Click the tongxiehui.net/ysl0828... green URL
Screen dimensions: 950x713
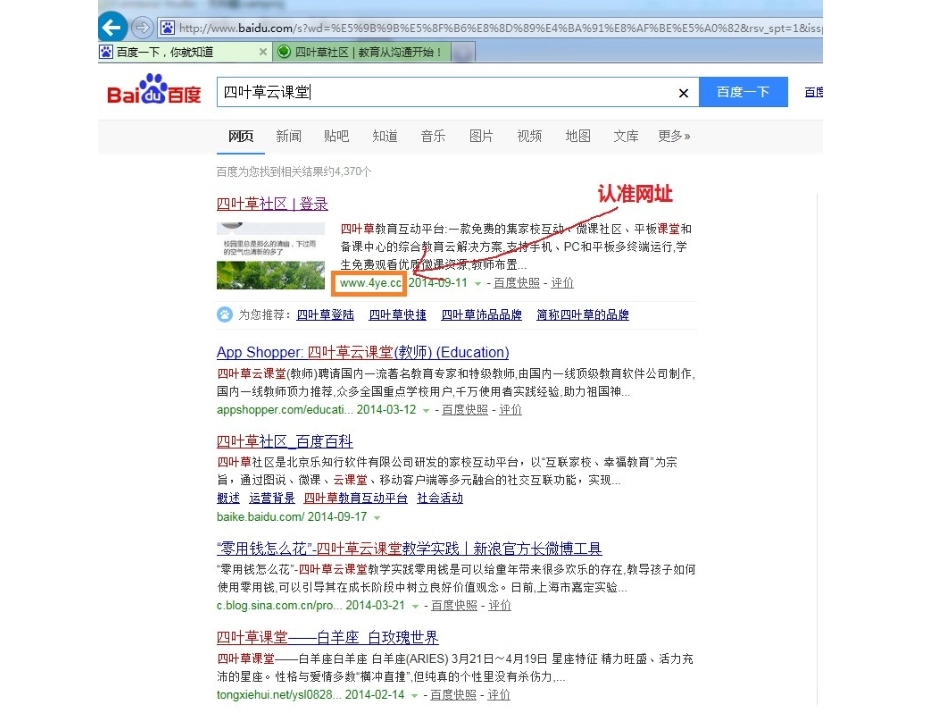(x=279, y=695)
